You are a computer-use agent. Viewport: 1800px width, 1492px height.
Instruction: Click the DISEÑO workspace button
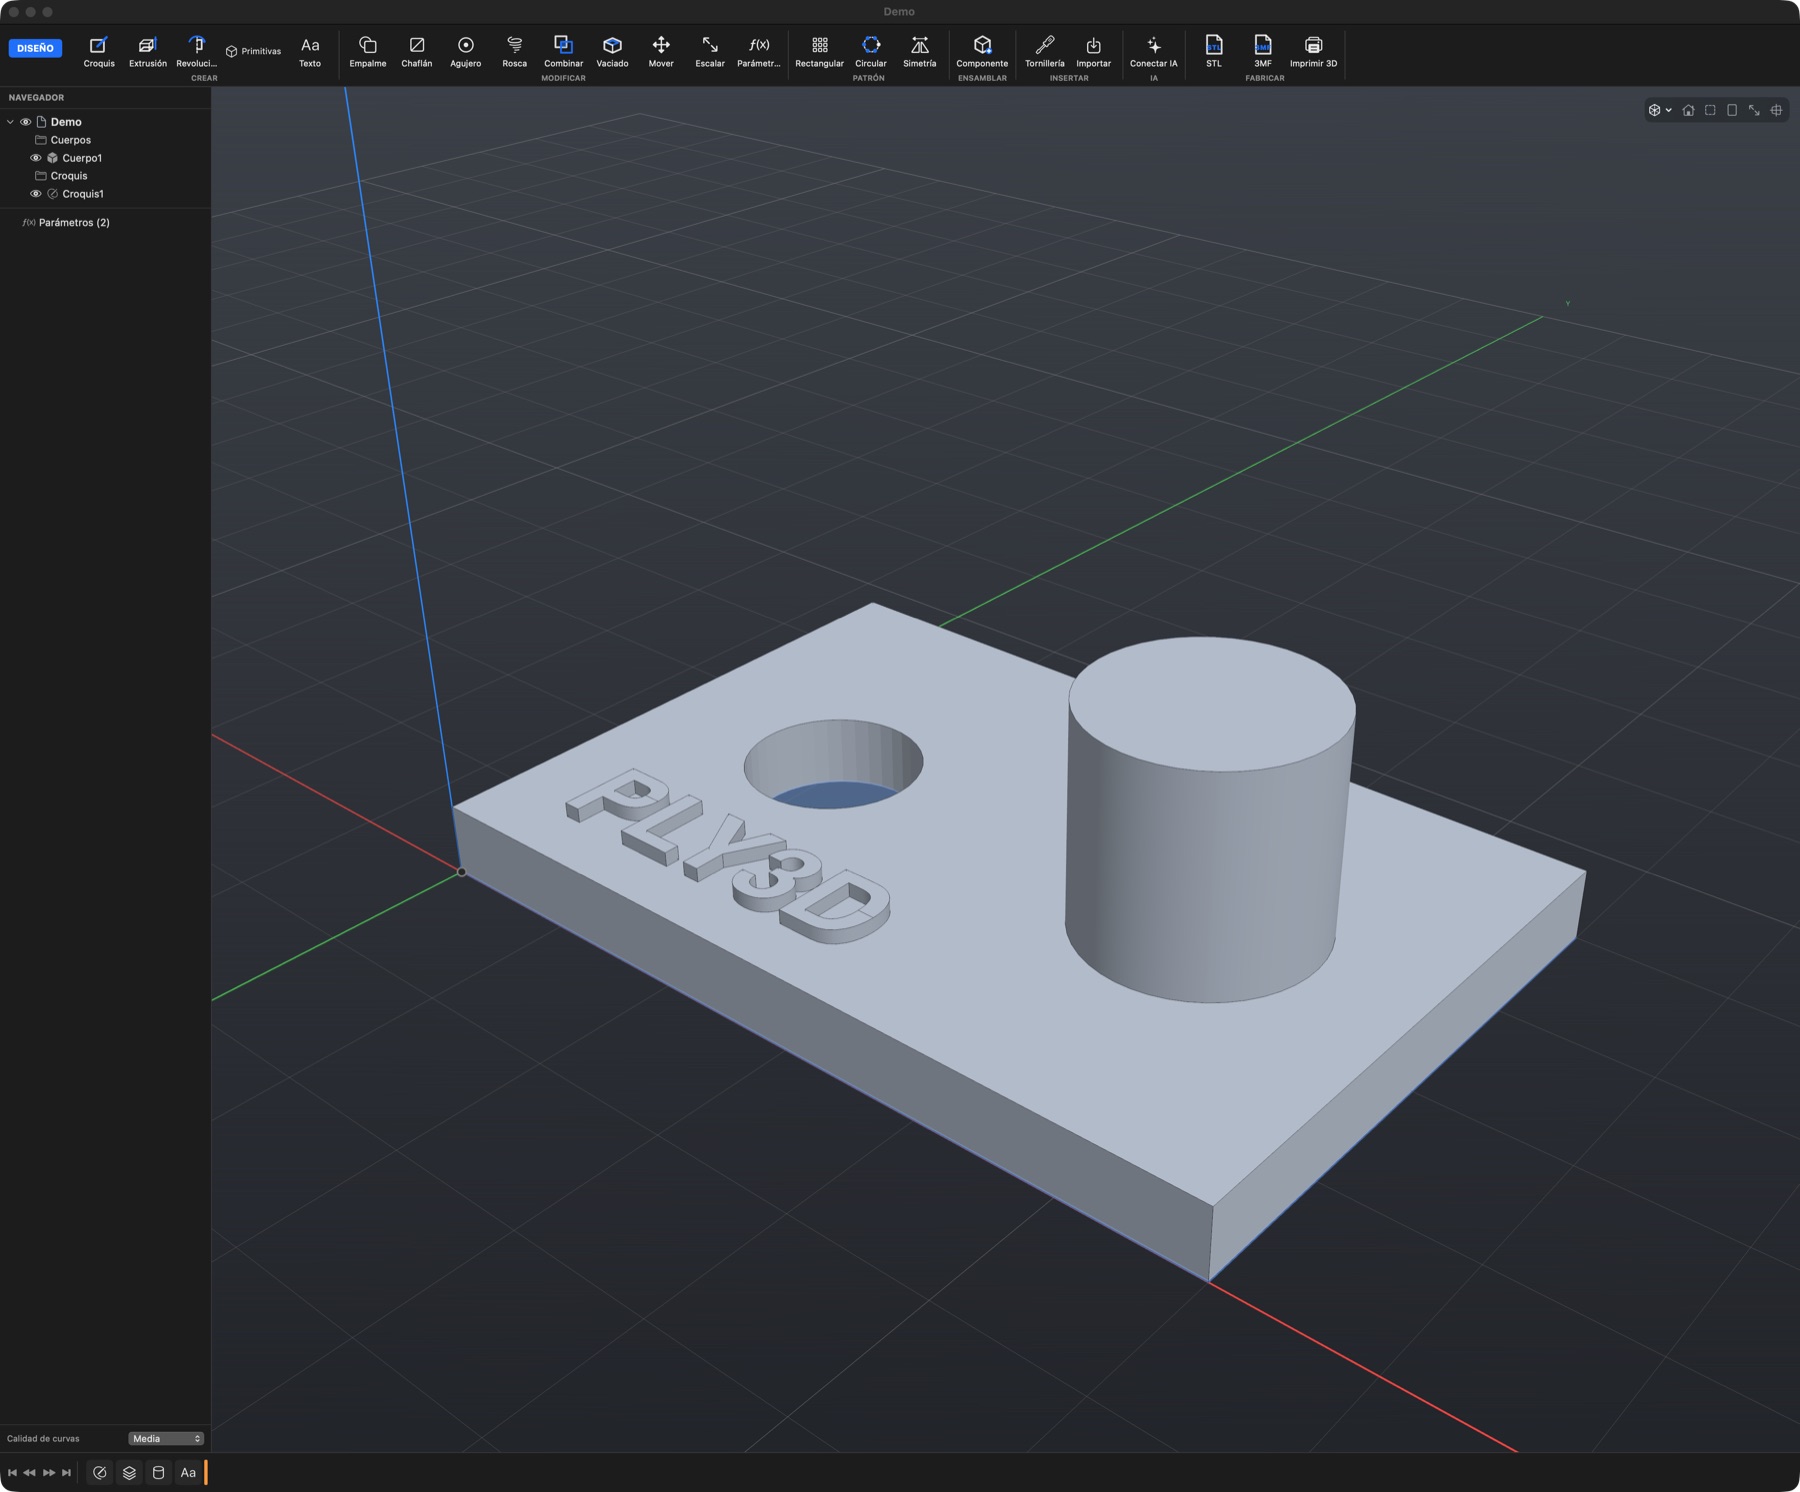click(x=35, y=48)
